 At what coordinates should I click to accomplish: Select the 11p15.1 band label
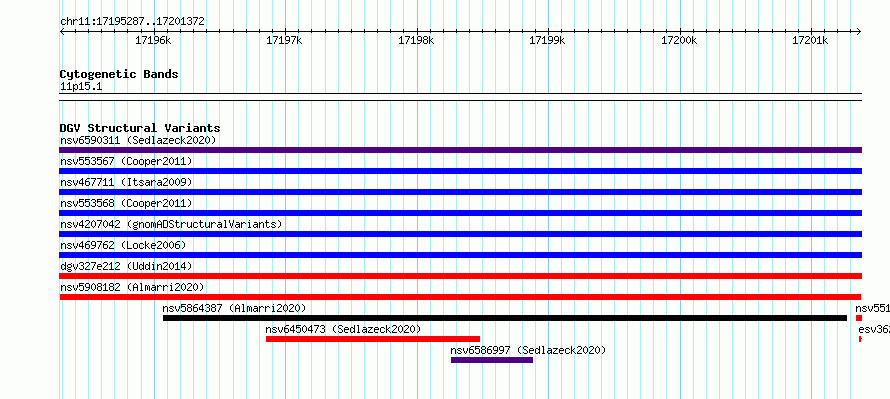(x=81, y=87)
